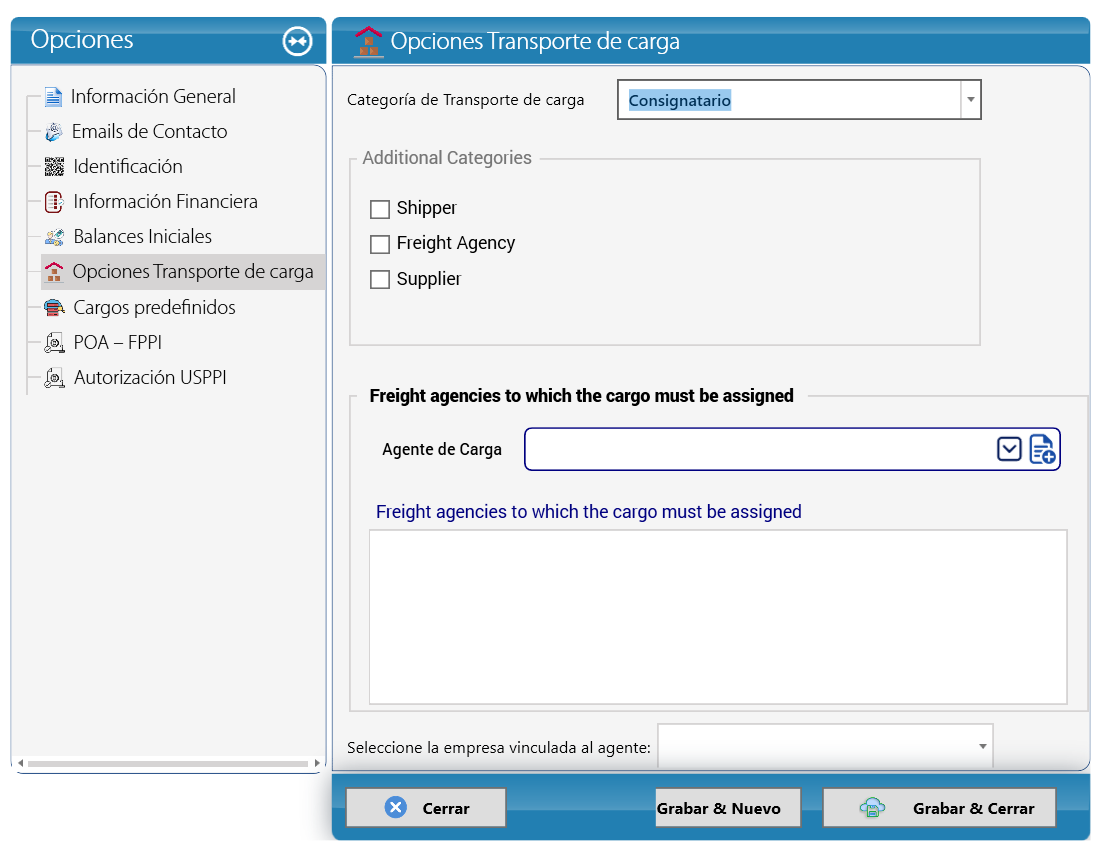Click the add new Agente de Carga icon

coord(1042,449)
